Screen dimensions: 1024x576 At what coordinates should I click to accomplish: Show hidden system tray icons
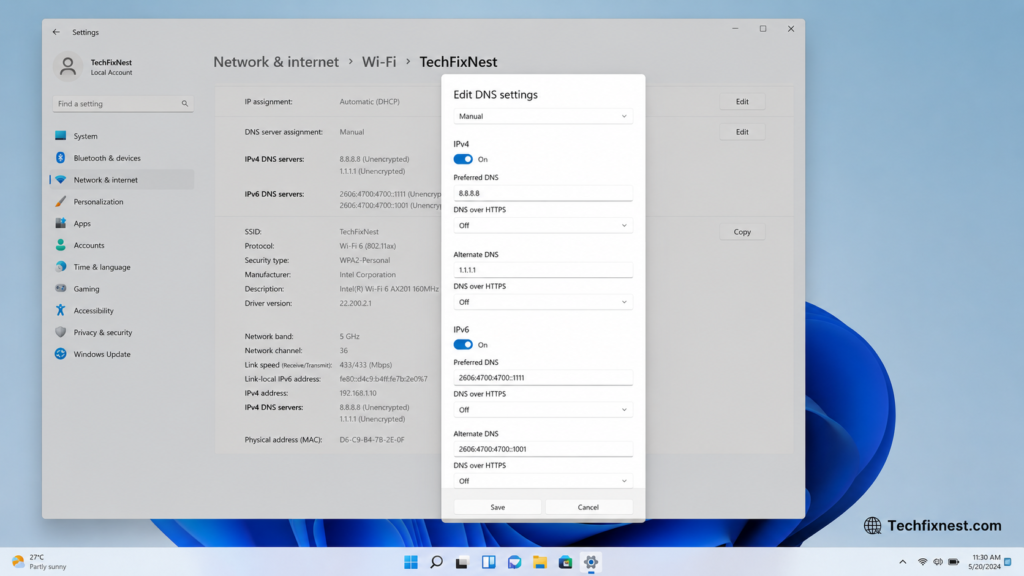tap(903, 562)
